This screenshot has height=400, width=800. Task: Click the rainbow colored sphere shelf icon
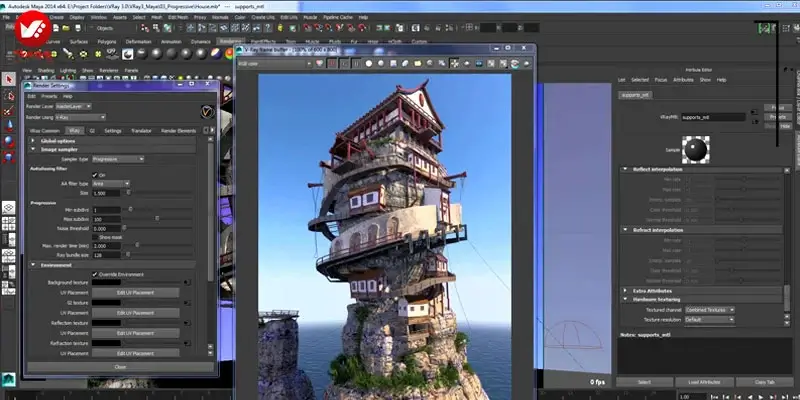229,54
